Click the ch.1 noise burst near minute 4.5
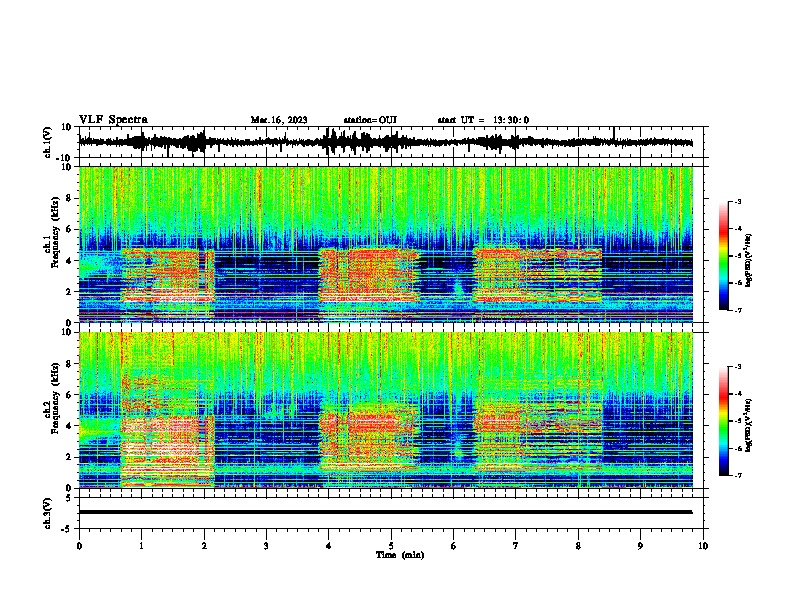The height and width of the screenshot is (612, 792). [369, 275]
